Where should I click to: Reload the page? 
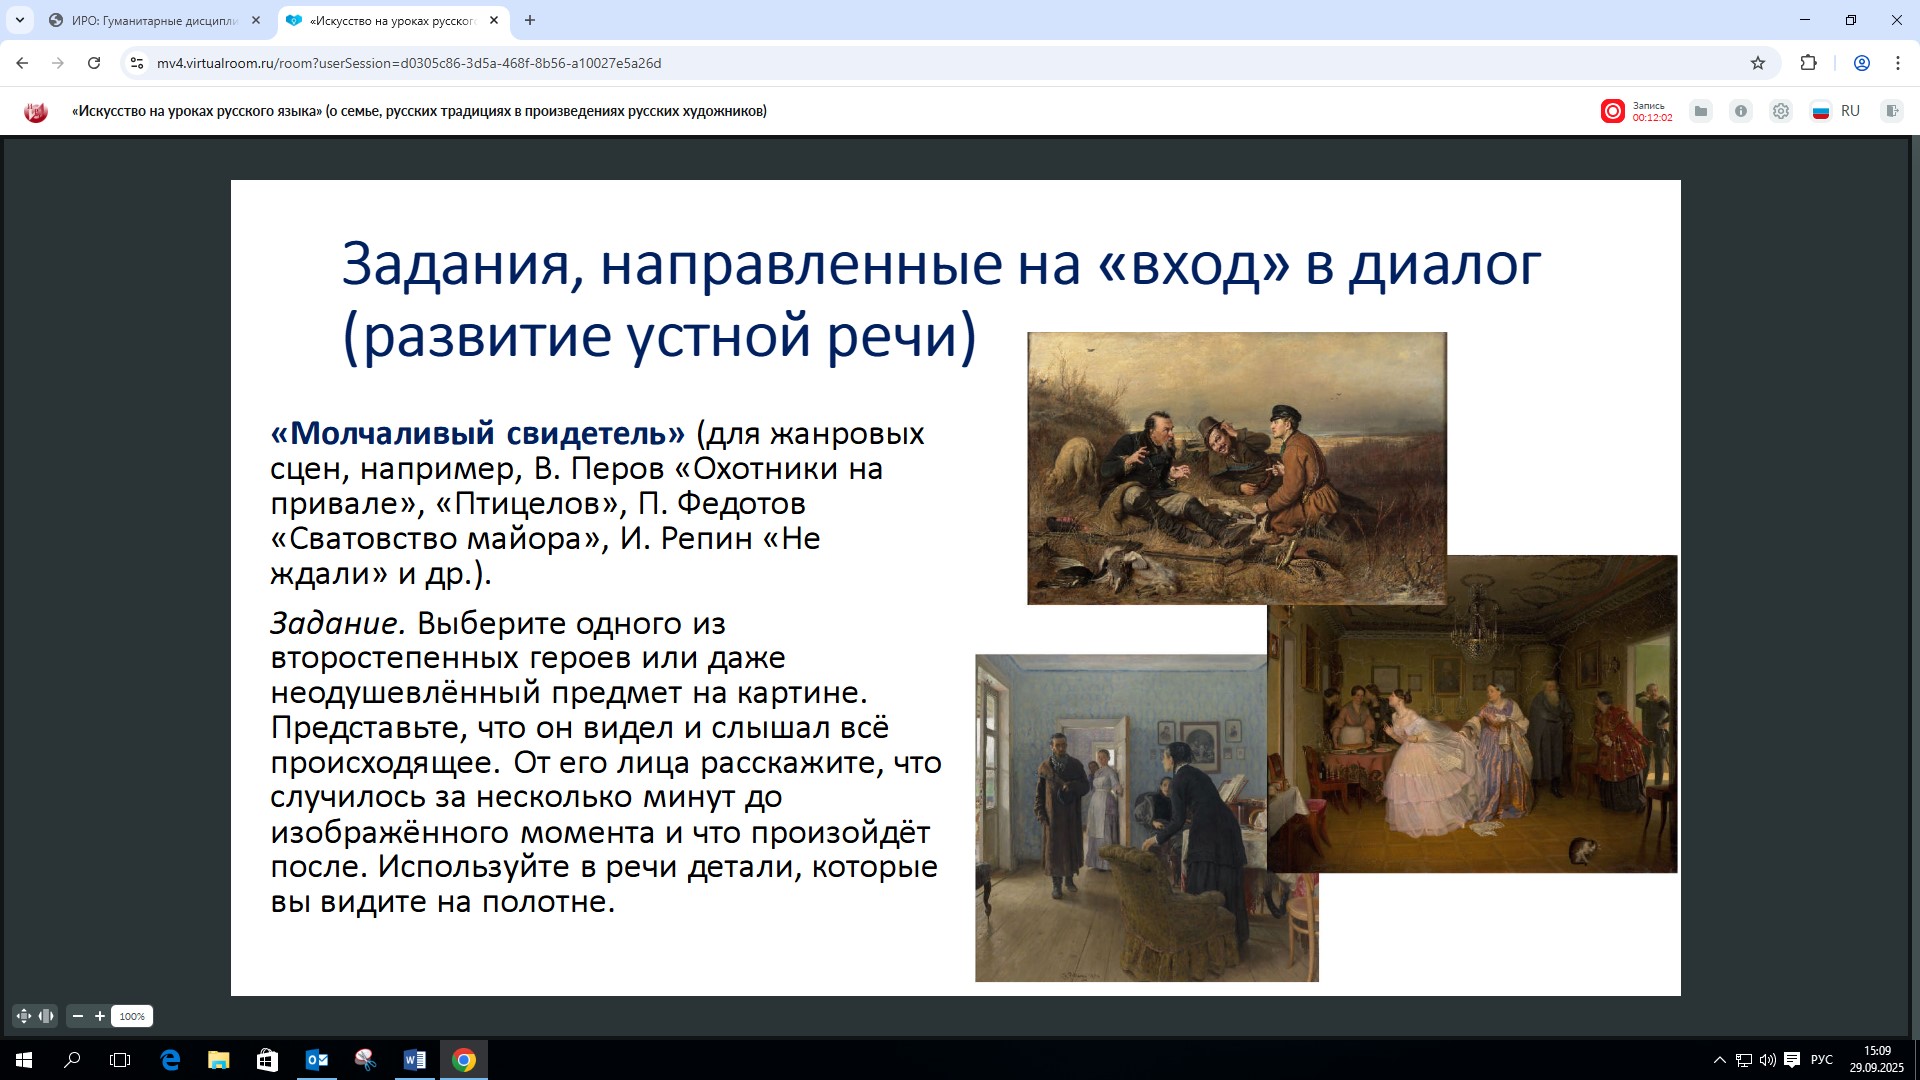pos(94,63)
